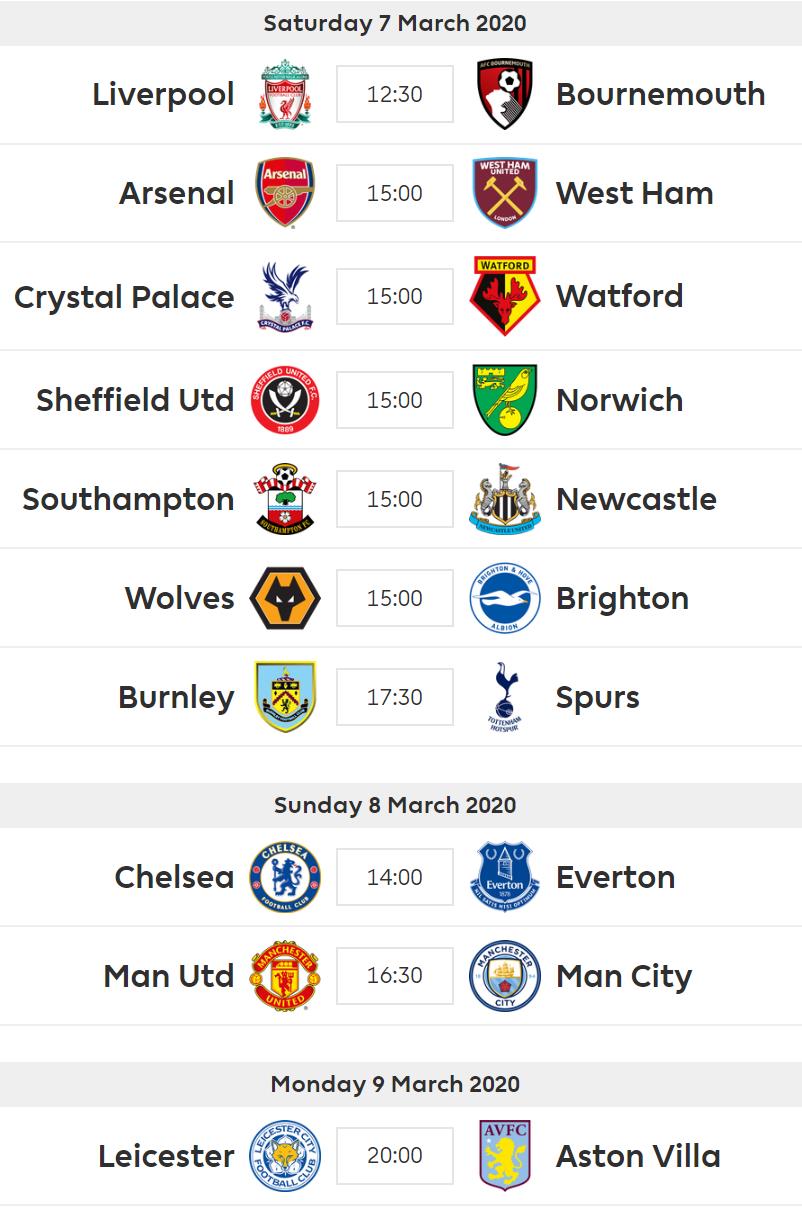802x1209 pixels.
Task: Select the Everton team name
Action: point(615,877)
